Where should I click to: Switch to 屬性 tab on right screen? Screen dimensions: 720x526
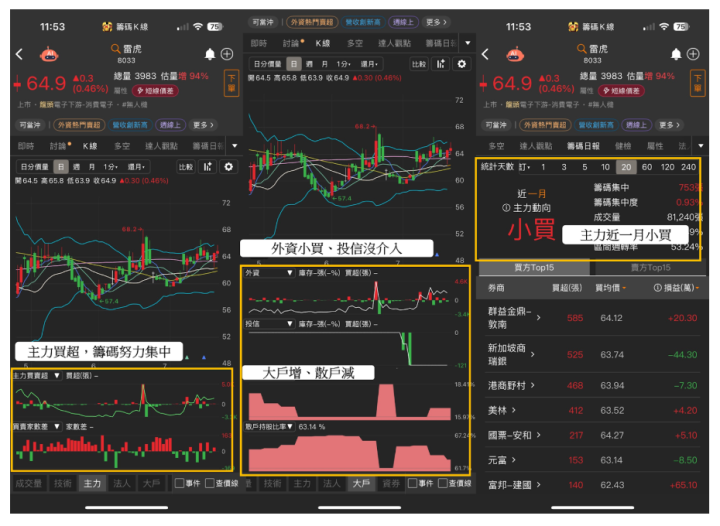pos(654,146)
